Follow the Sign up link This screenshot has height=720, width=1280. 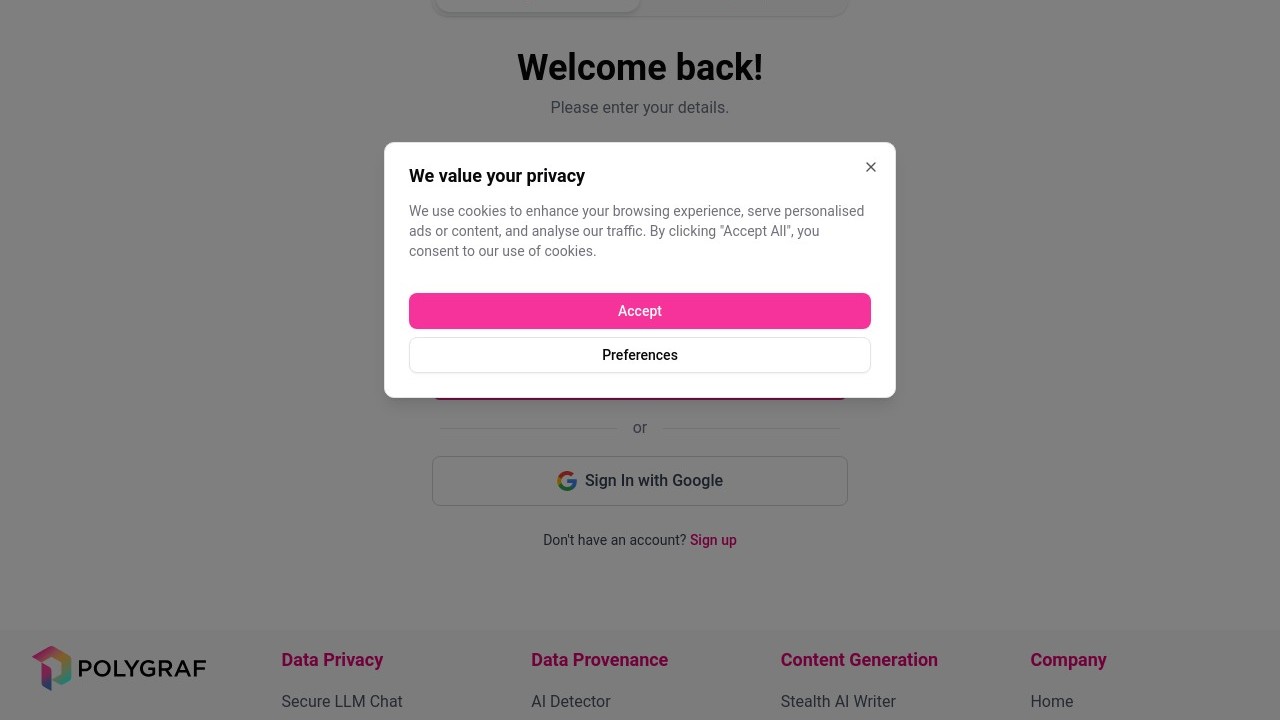click(713, 540)
